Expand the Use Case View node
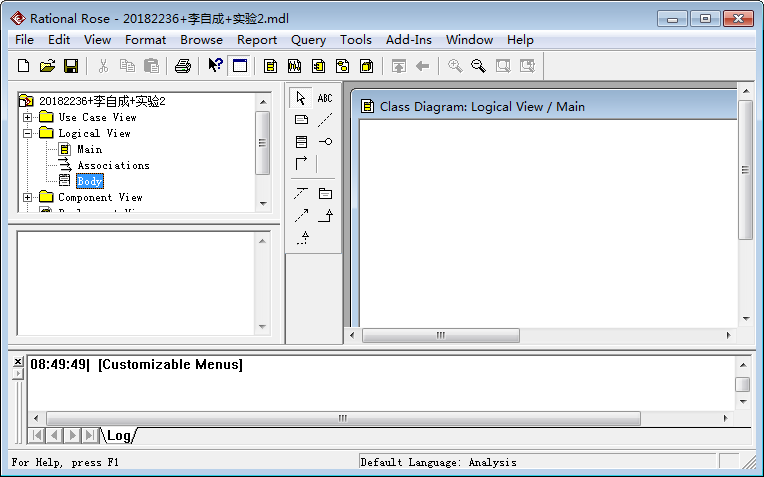764x477 pixels. click(x=27, y=117)
